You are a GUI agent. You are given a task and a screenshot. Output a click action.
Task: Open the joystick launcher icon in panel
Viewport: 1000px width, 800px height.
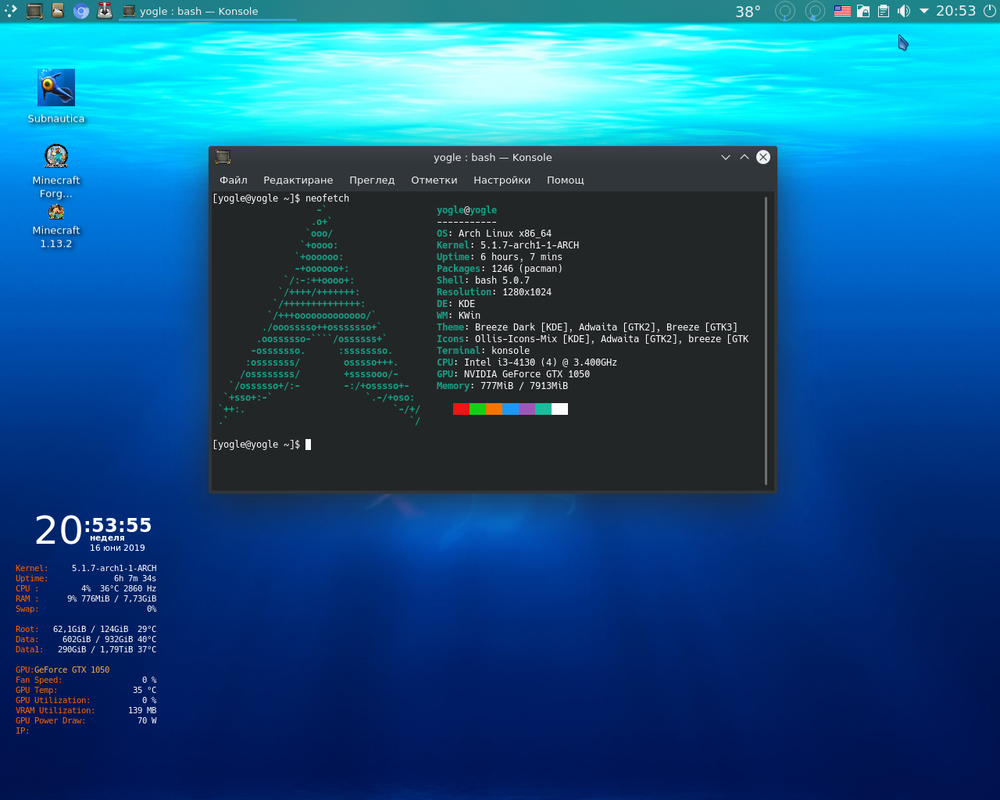coord(105,11)
